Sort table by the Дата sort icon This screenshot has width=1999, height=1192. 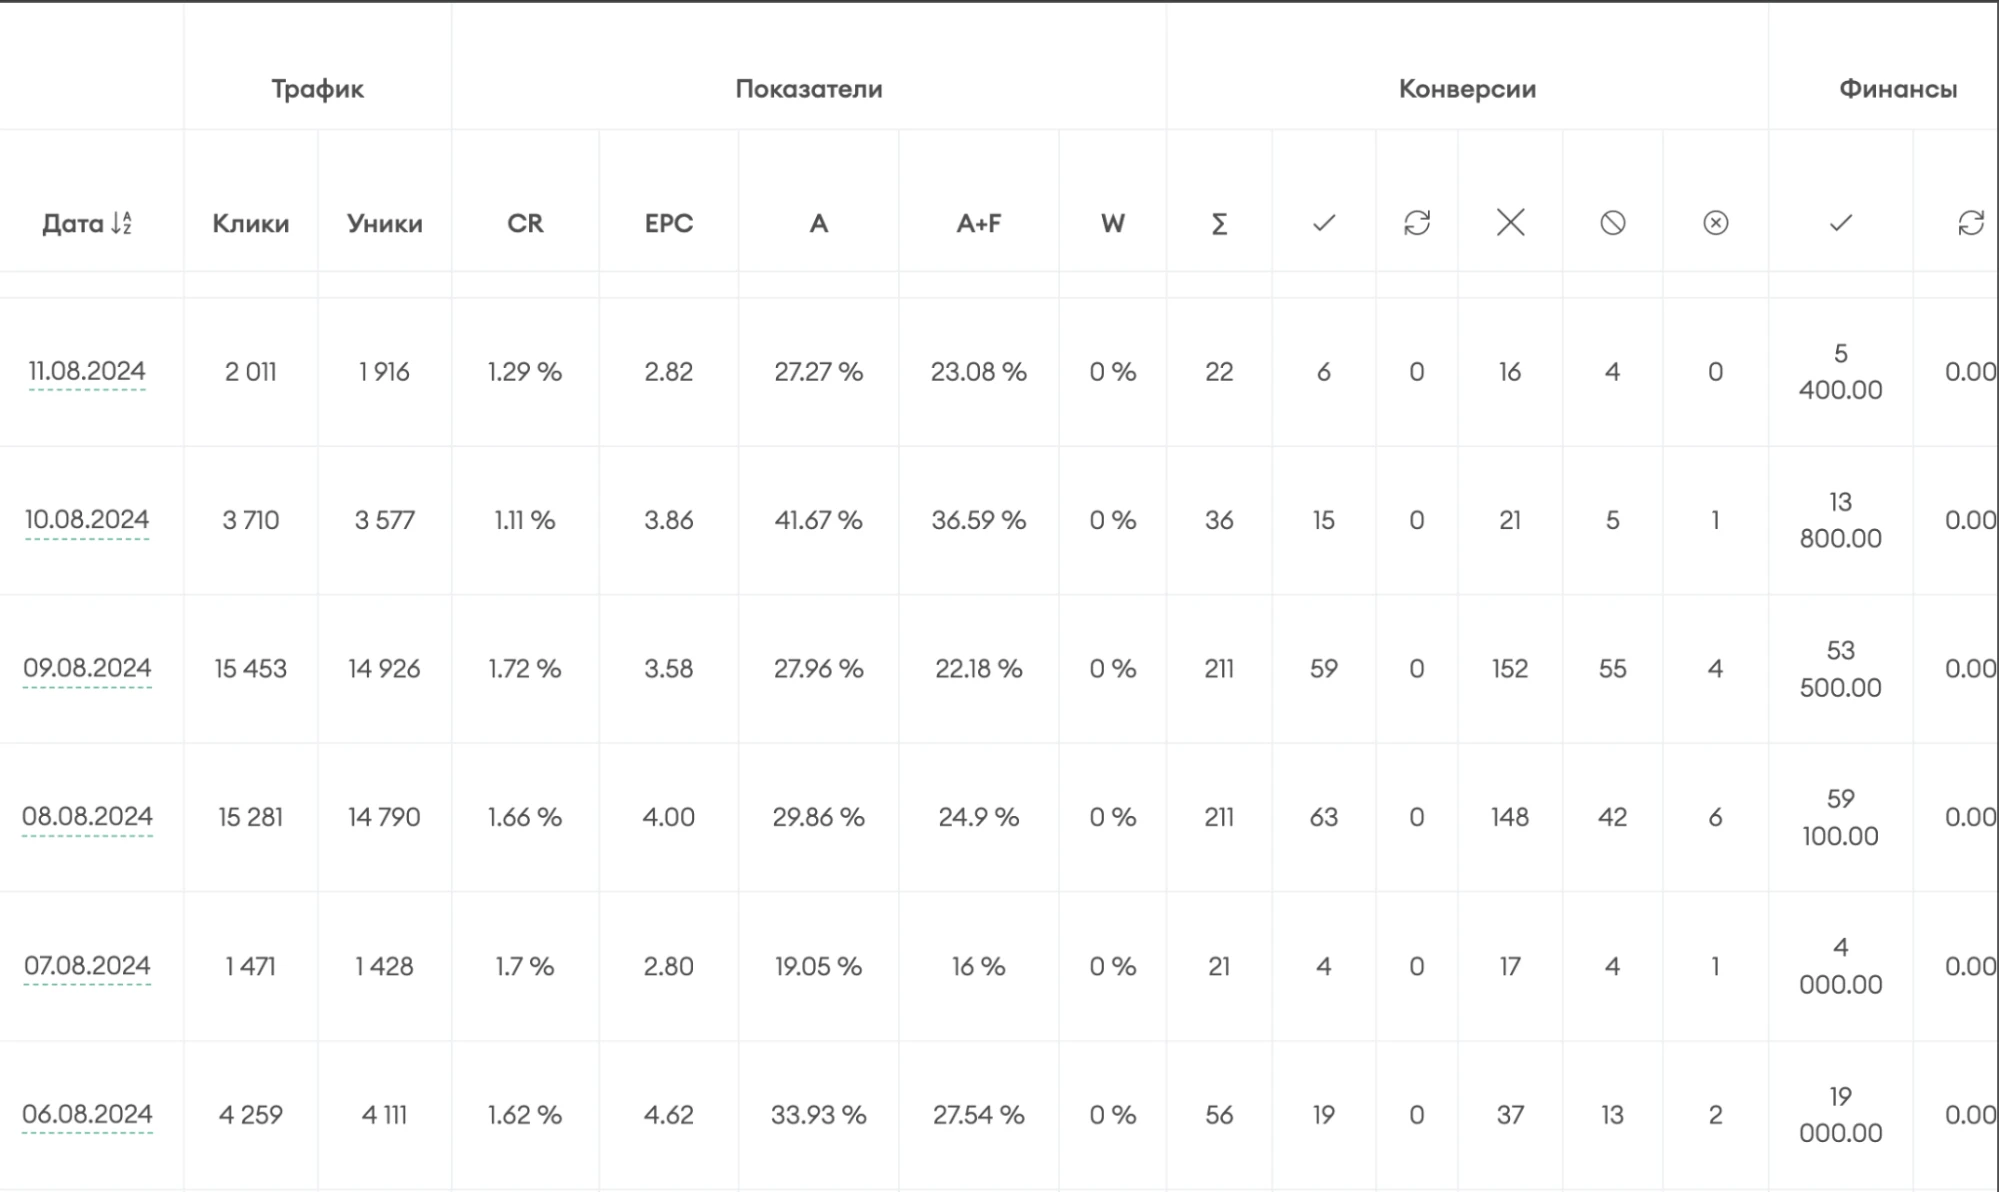121,223
